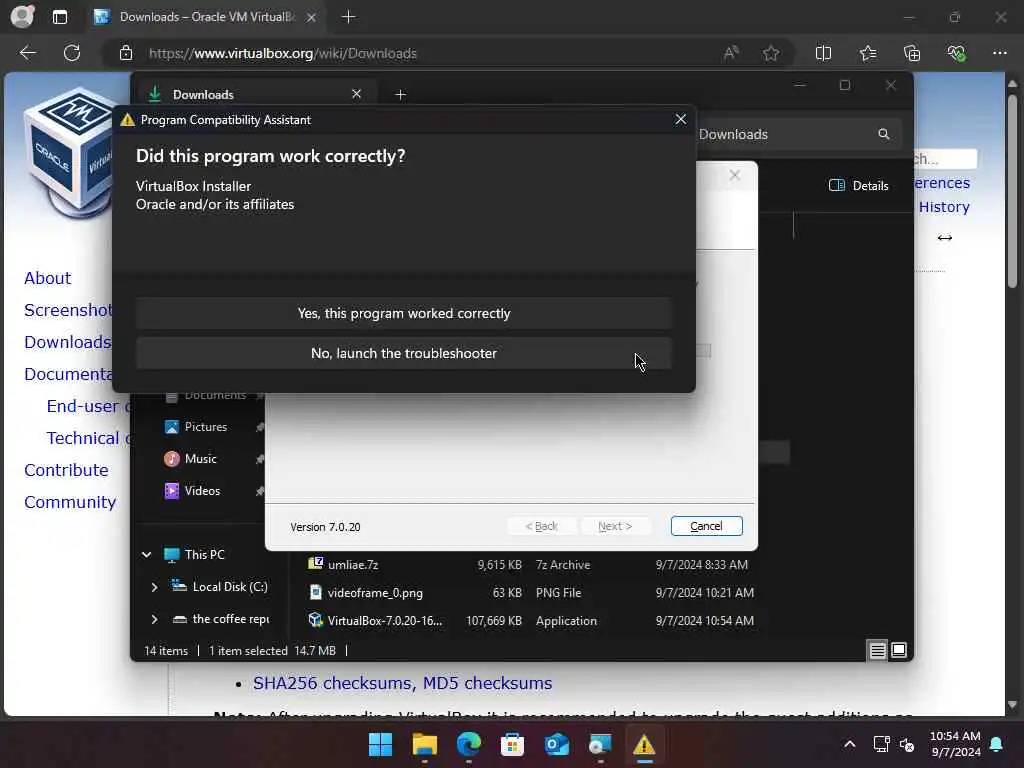Open Edge tab actions menu icon

point(59,17)
